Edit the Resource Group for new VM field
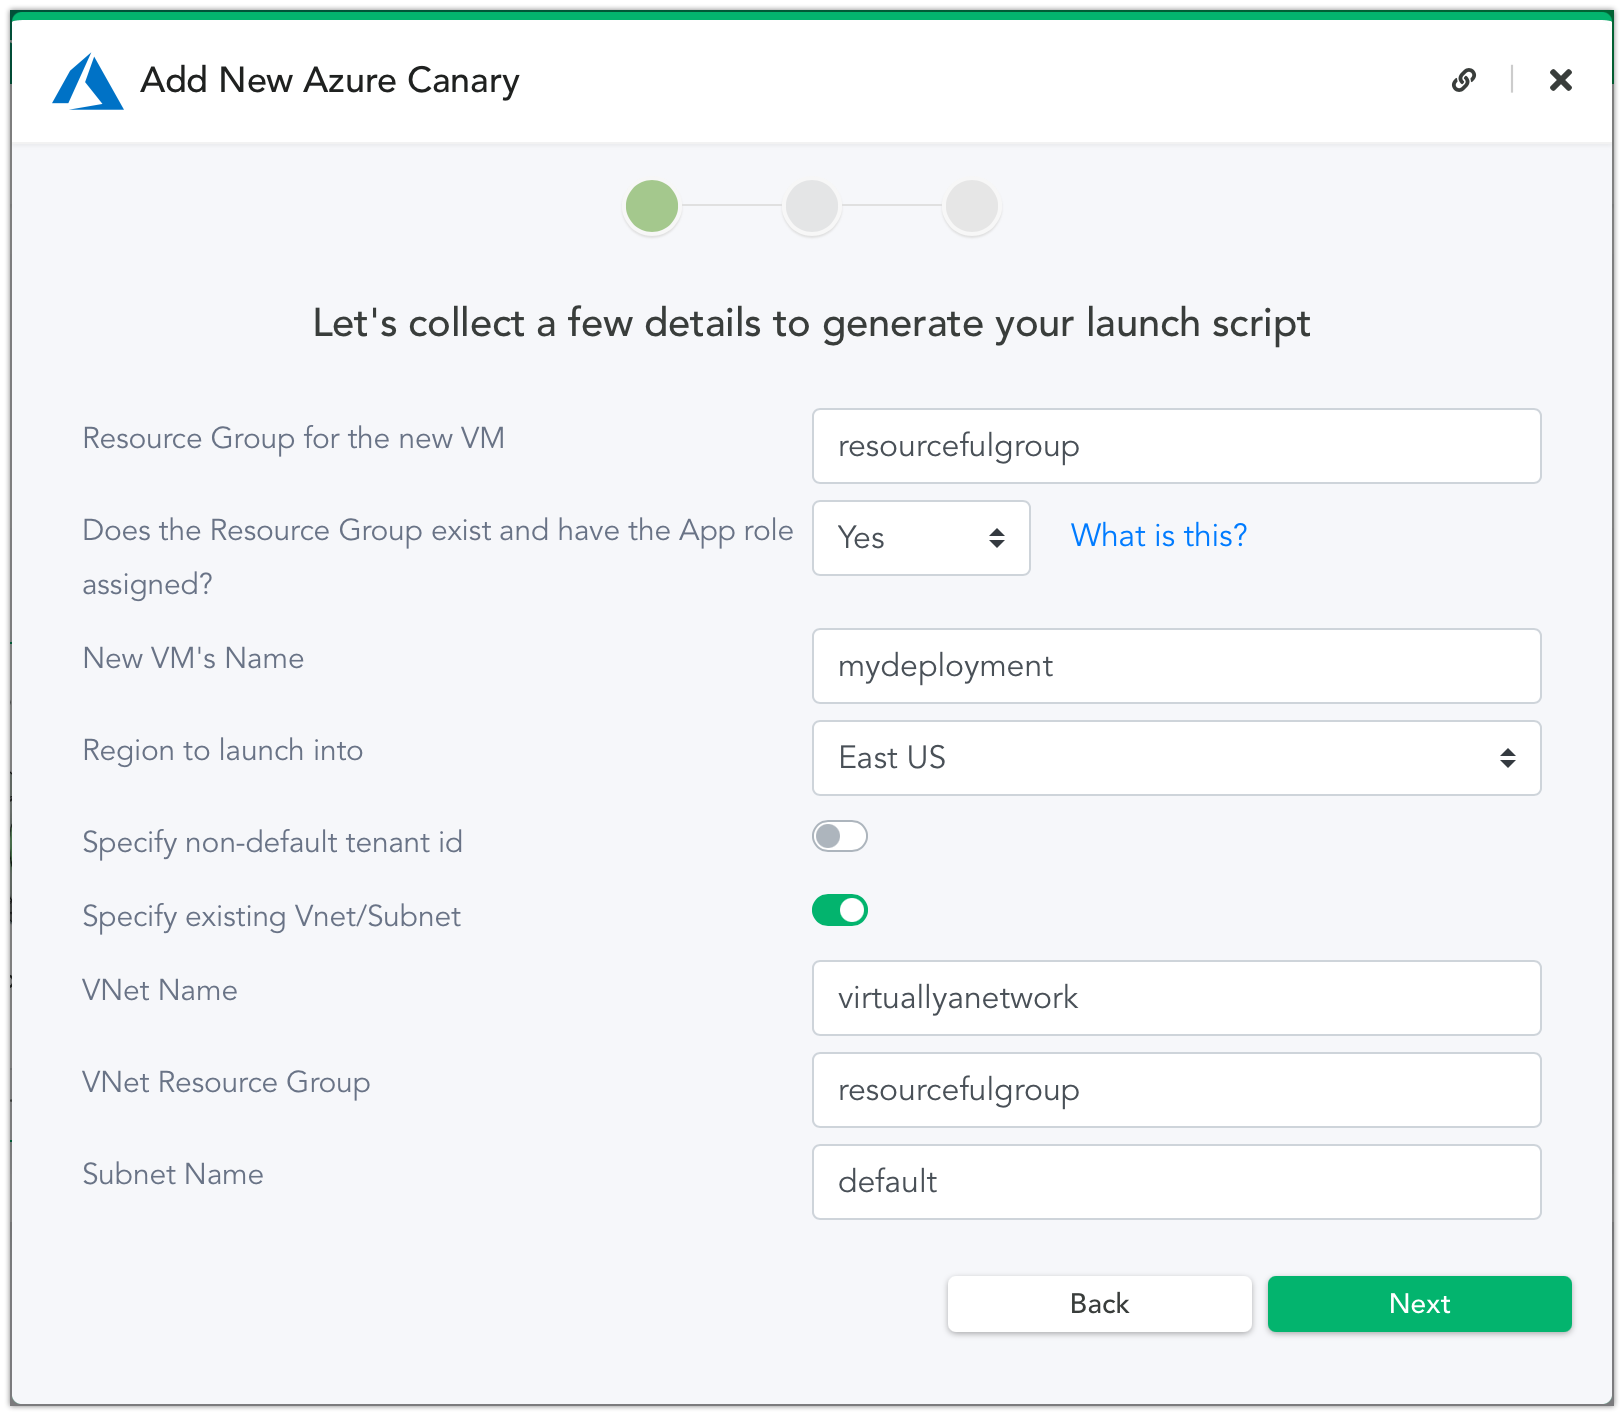1624x1416 pixels. pyautogui.click(x=1176, y=446)
